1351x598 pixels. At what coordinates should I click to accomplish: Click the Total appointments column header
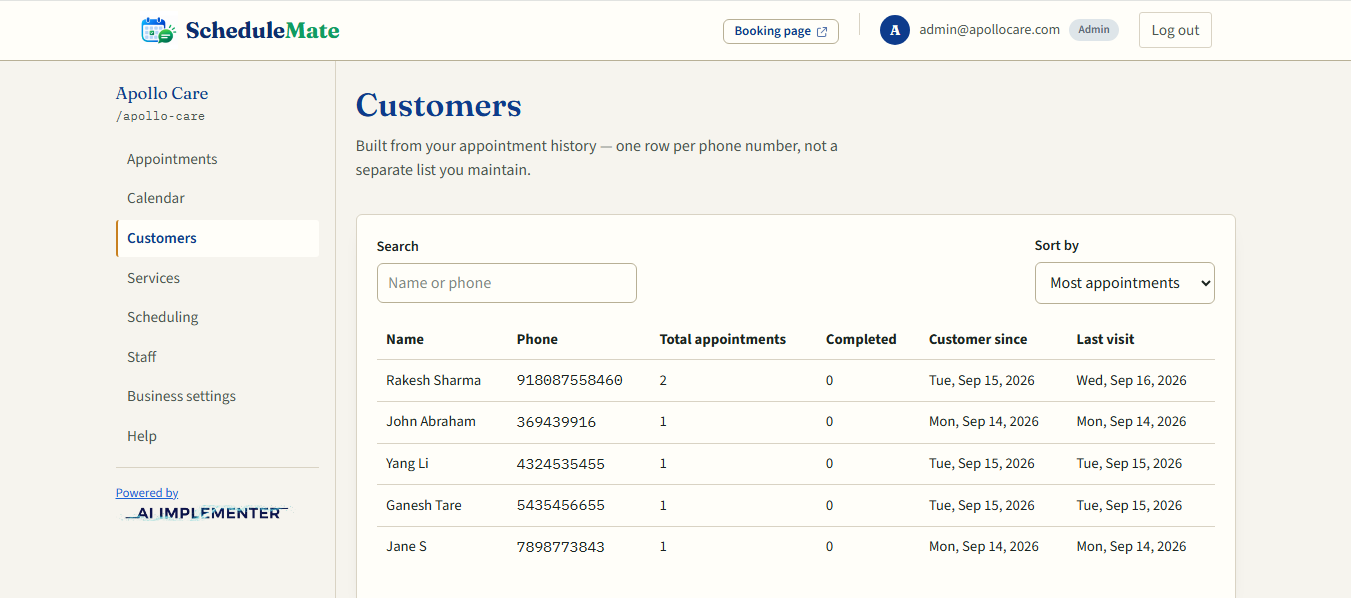pos(723,339)
